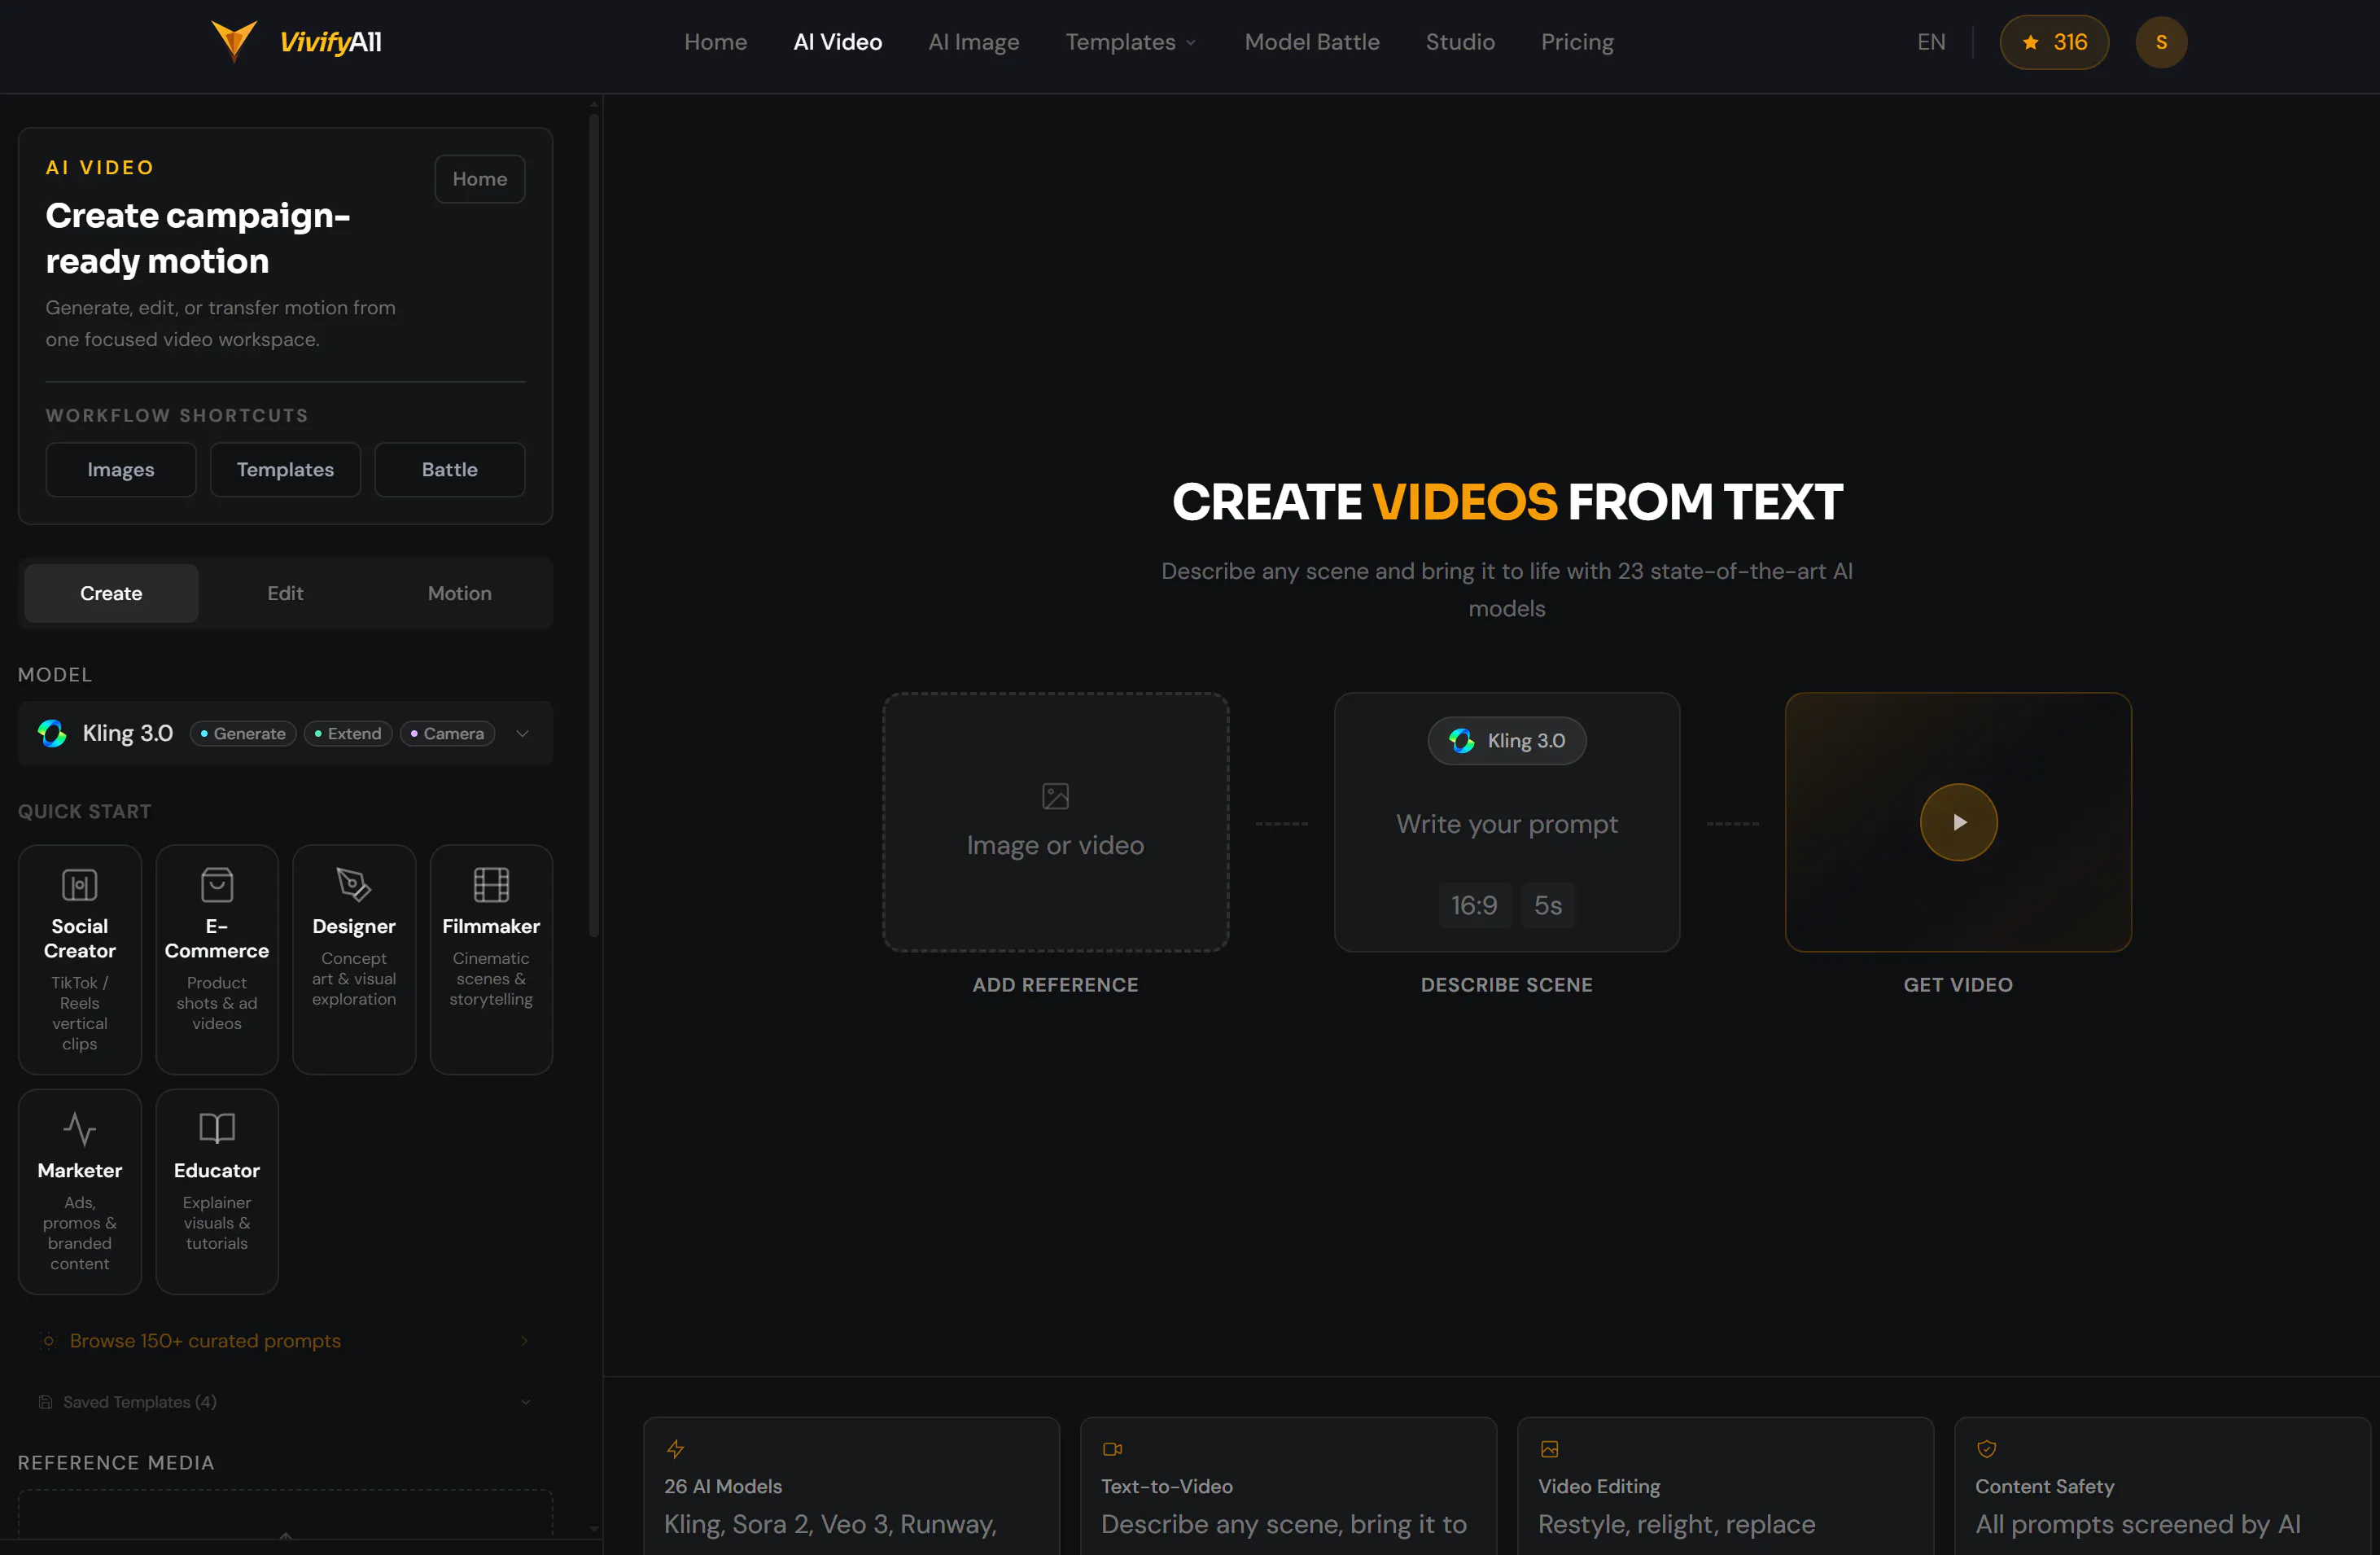Switch to the Edit tab

coord(285,593)
